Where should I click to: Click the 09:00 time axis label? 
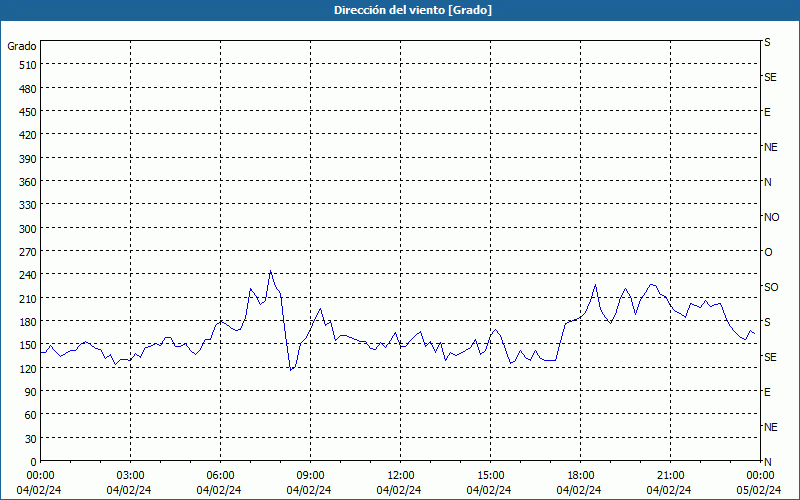[x=311, y=476]
